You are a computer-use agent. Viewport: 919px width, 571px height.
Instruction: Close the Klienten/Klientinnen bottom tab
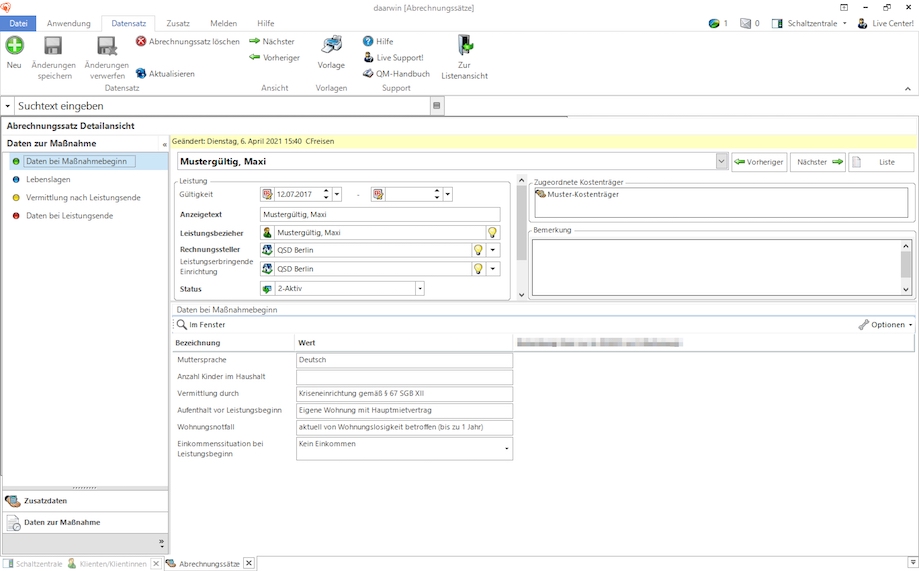[155, 563]
